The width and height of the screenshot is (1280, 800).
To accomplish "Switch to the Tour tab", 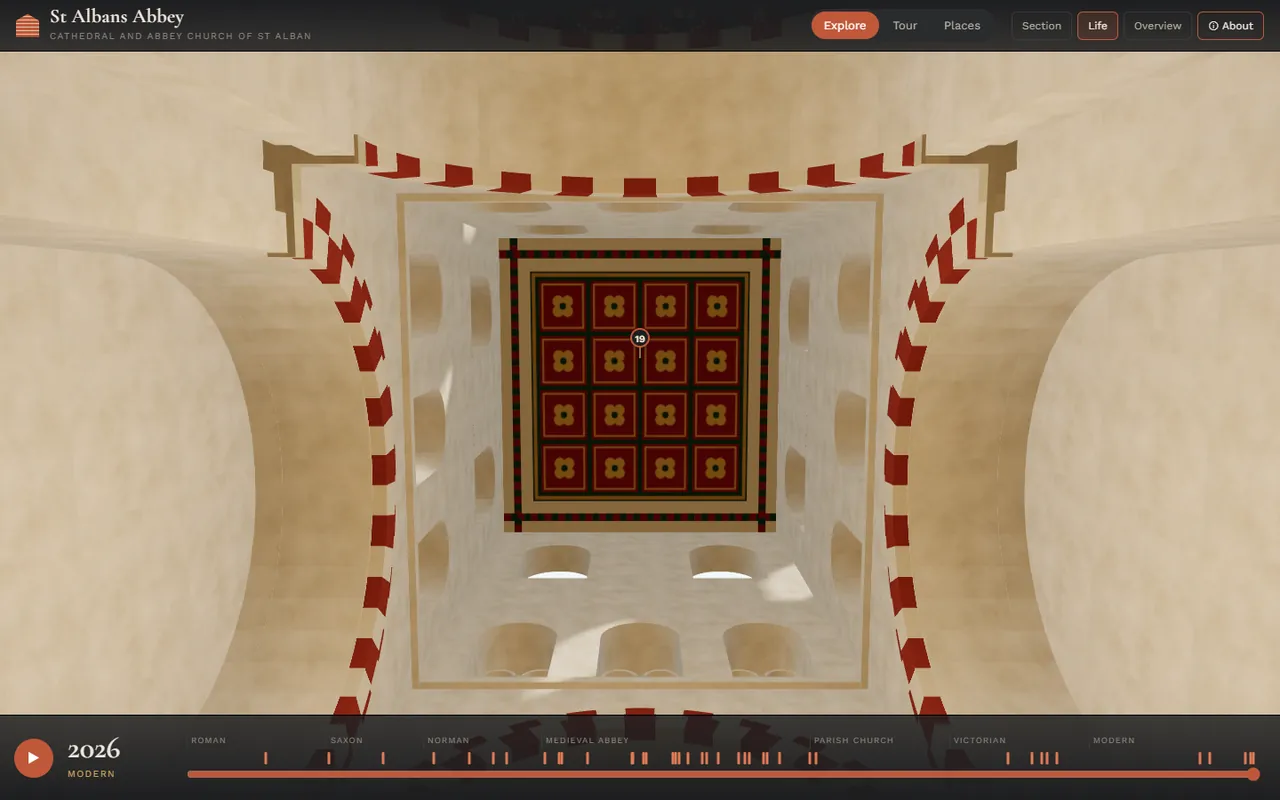I will click(905, 26).
